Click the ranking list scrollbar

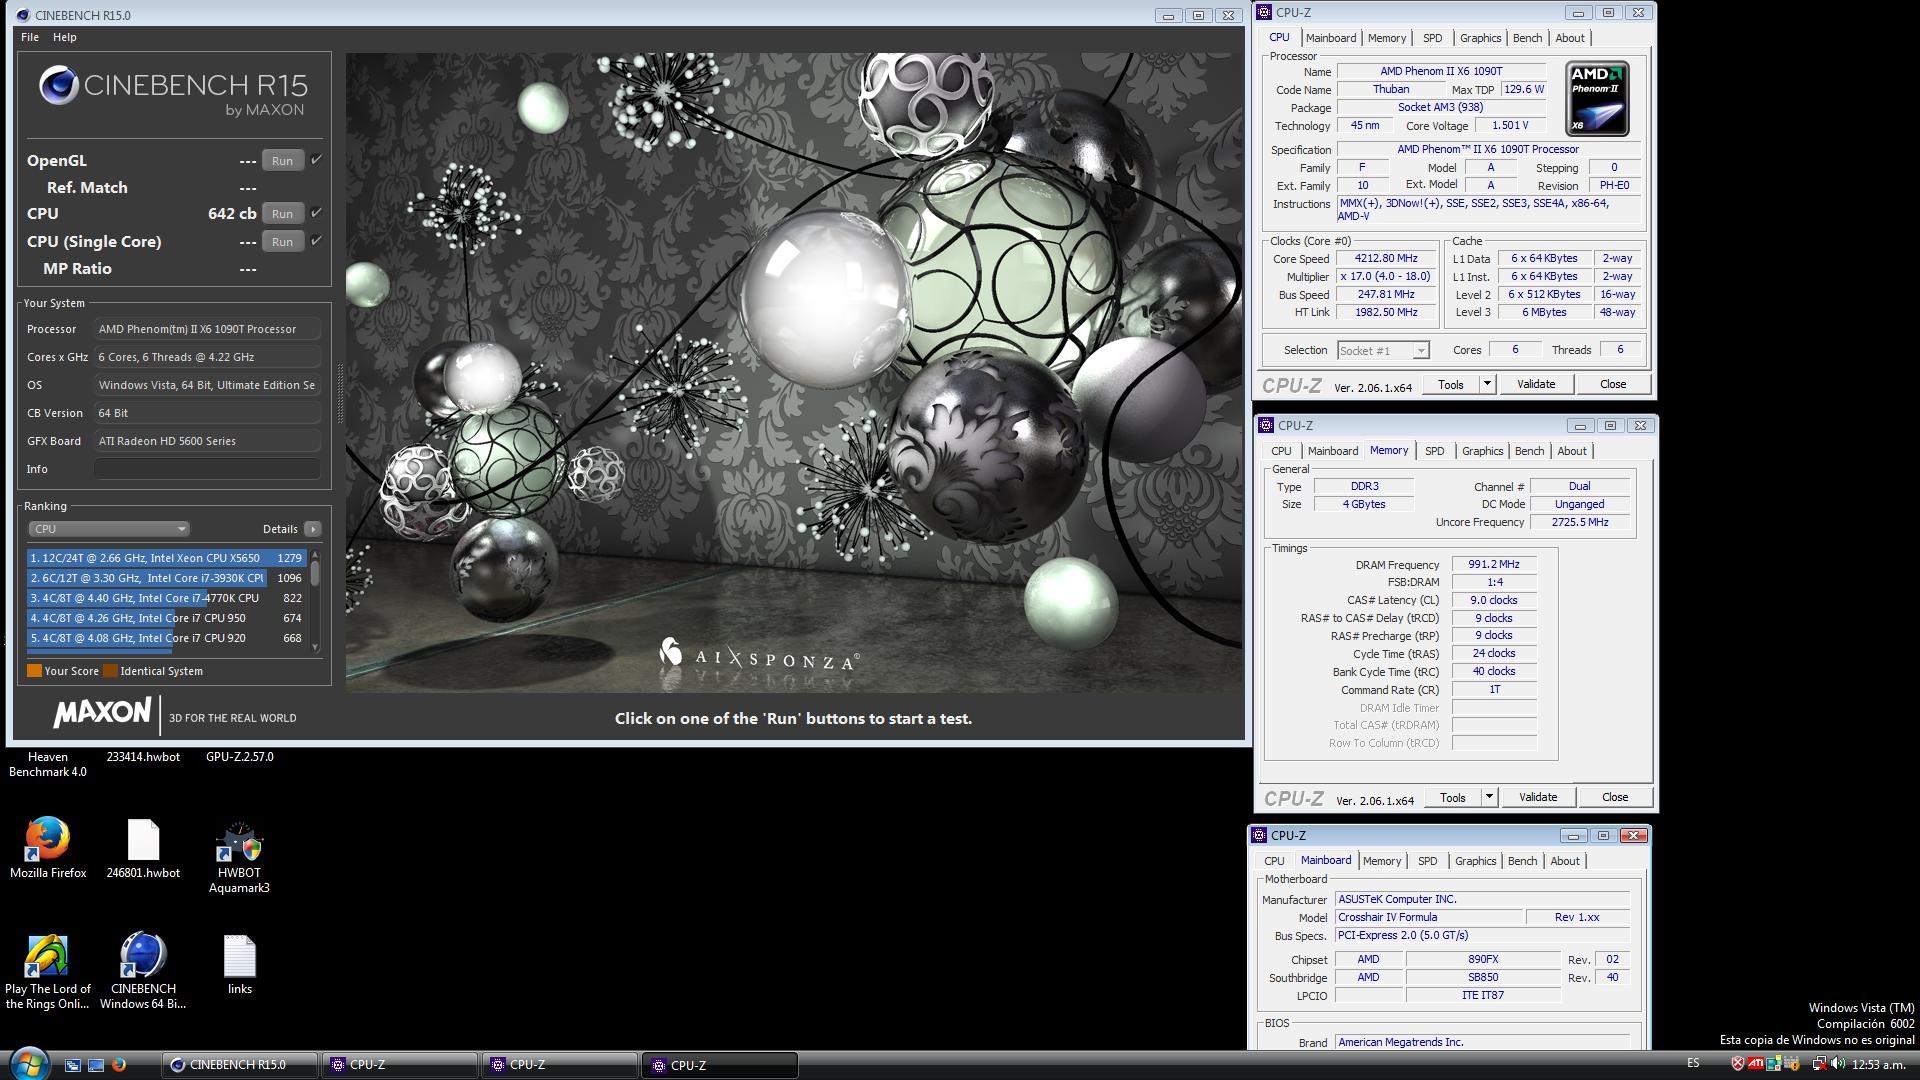(x=315, y=601)
